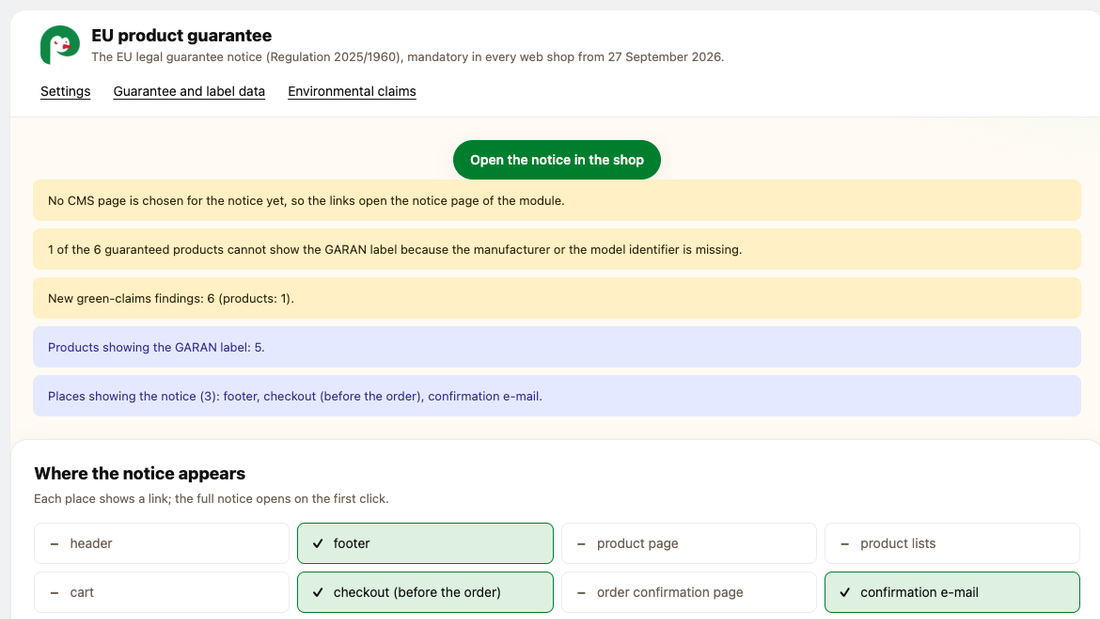Click the EU product guarantee title
Image resolution: width=1100 pixels, height=619 pixels.
click(x=182, y=35)
